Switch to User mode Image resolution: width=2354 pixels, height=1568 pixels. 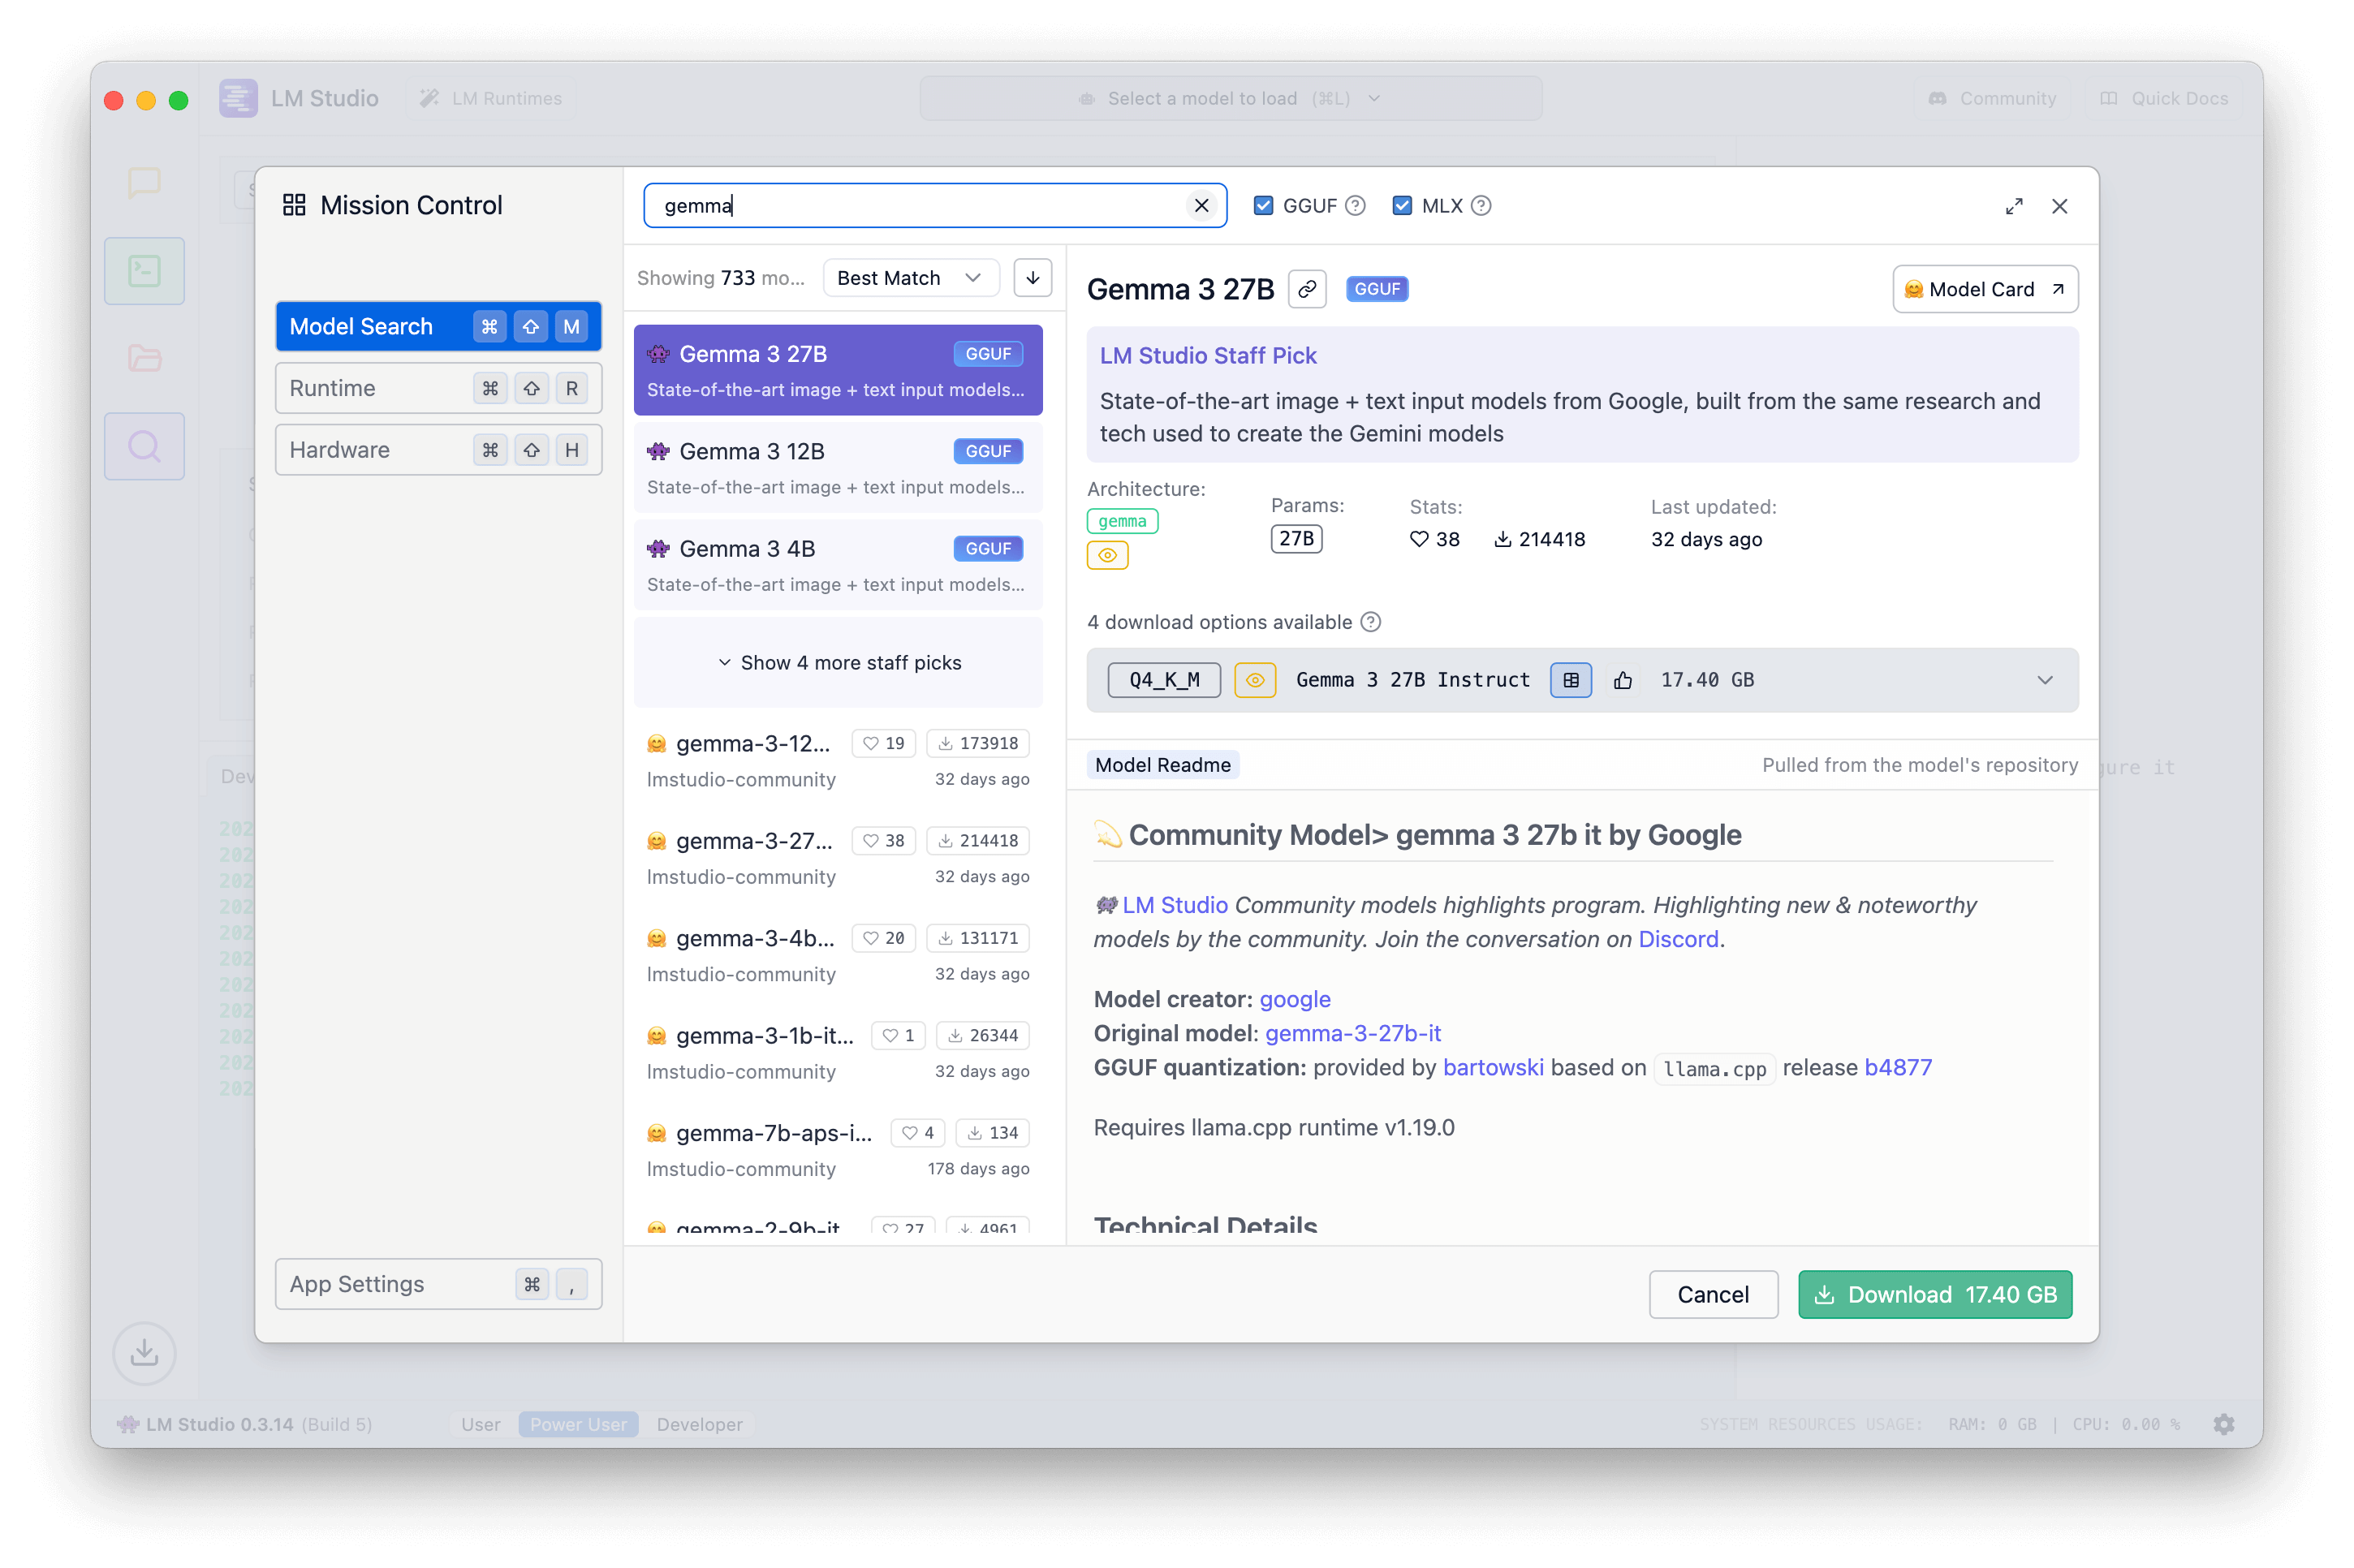tap(480, 1424)
